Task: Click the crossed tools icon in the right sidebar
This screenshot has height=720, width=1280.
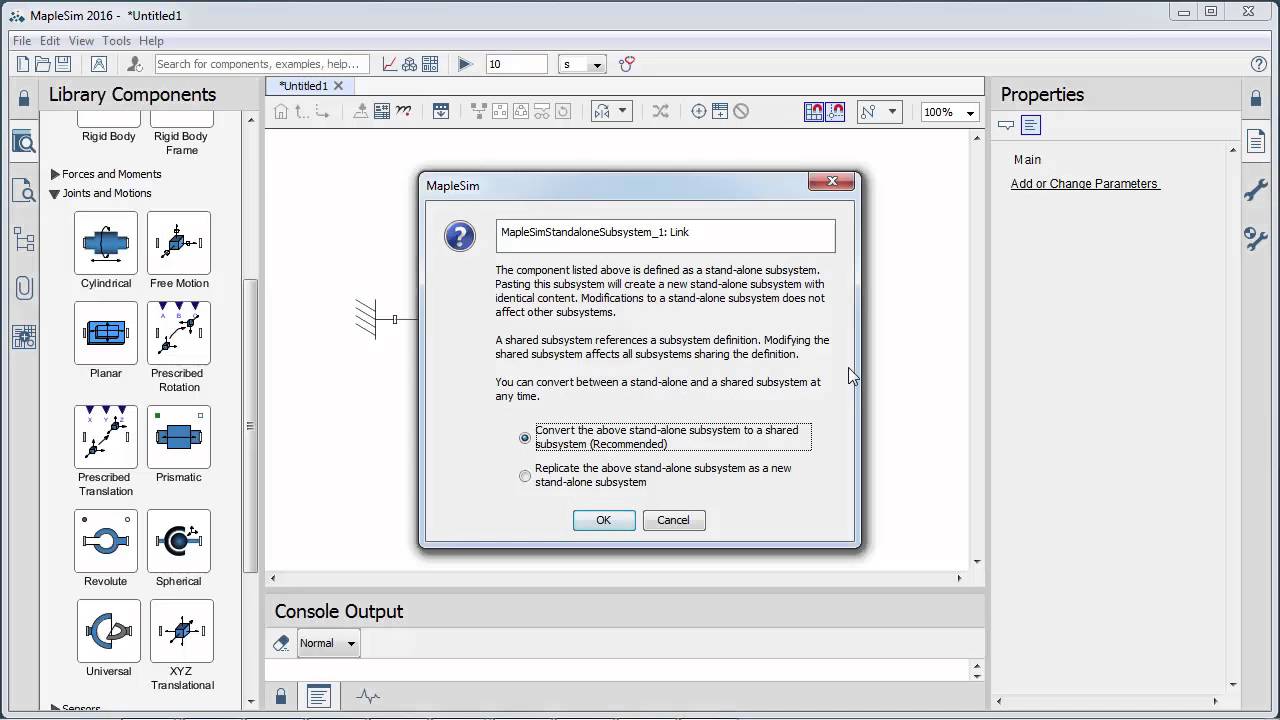Action: 1256,238
